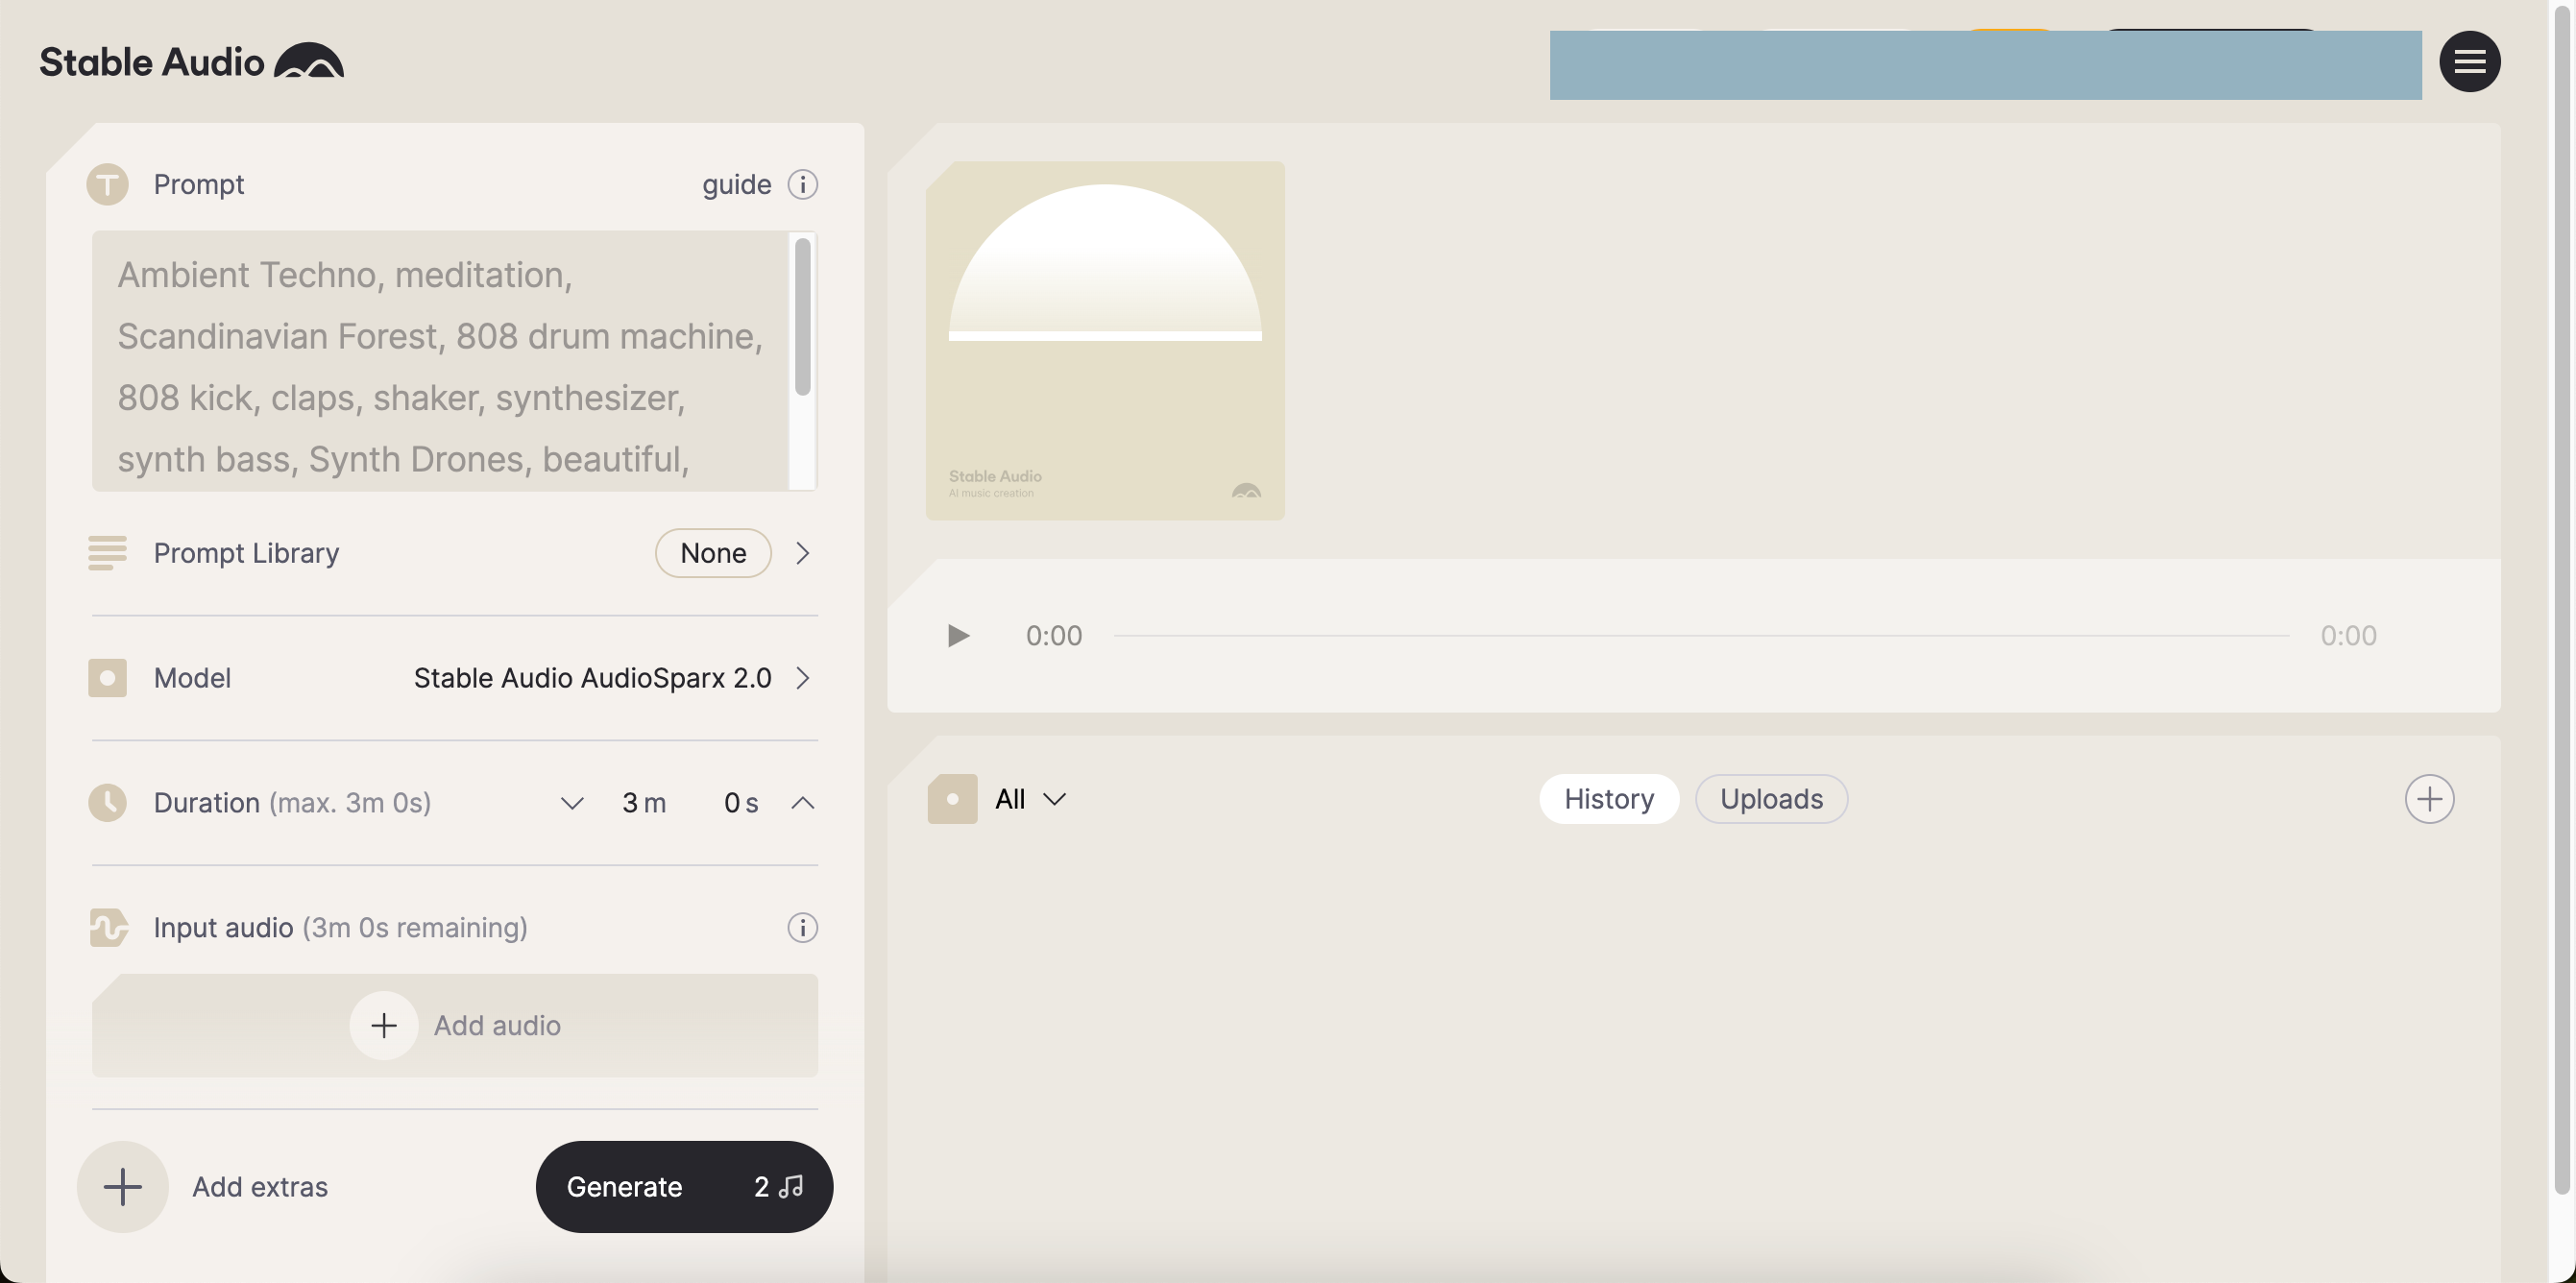The height and width of the screenshot is (1283, 2576).
Task: Open the hamburger menu icon
Action: 2469,62
